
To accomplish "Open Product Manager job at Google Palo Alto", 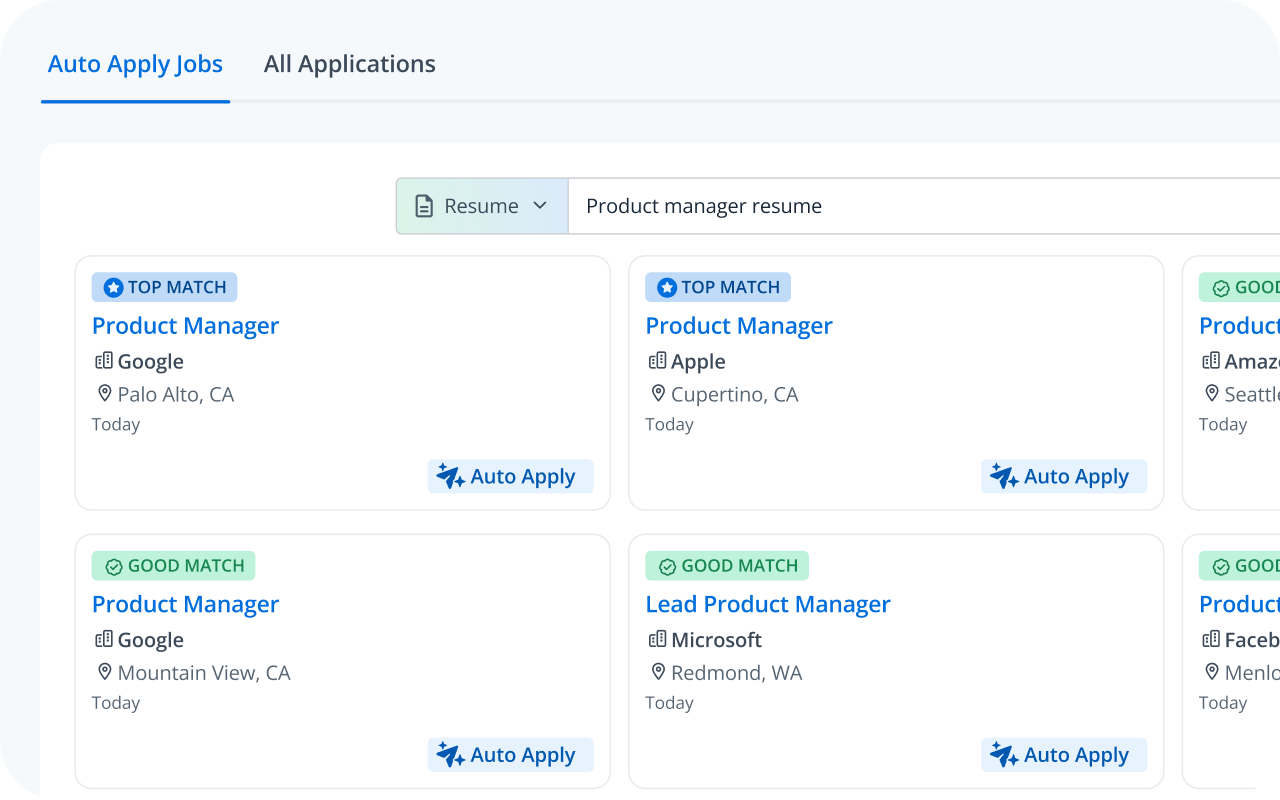I will (185, 326).
